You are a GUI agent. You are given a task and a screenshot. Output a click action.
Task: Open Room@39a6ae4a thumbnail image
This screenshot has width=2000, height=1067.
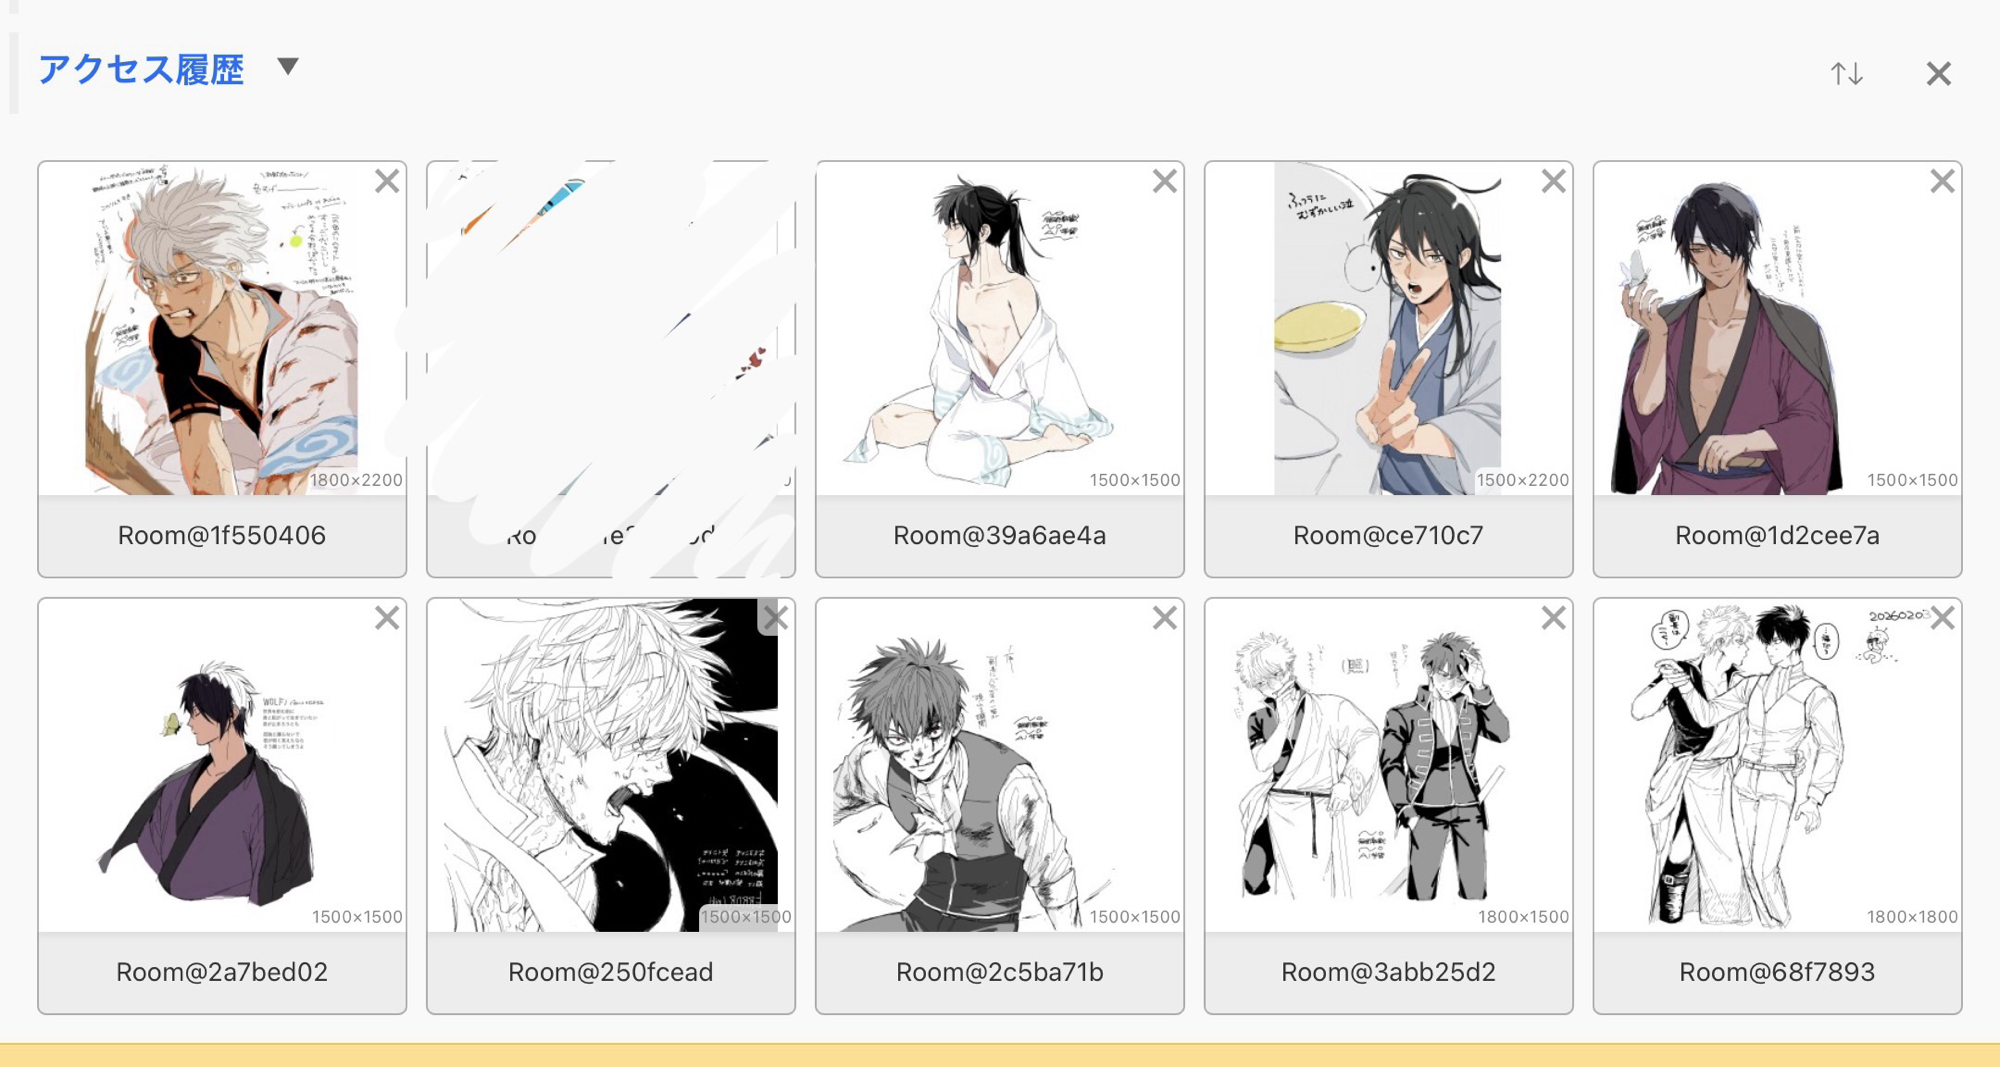[1000, 328]
